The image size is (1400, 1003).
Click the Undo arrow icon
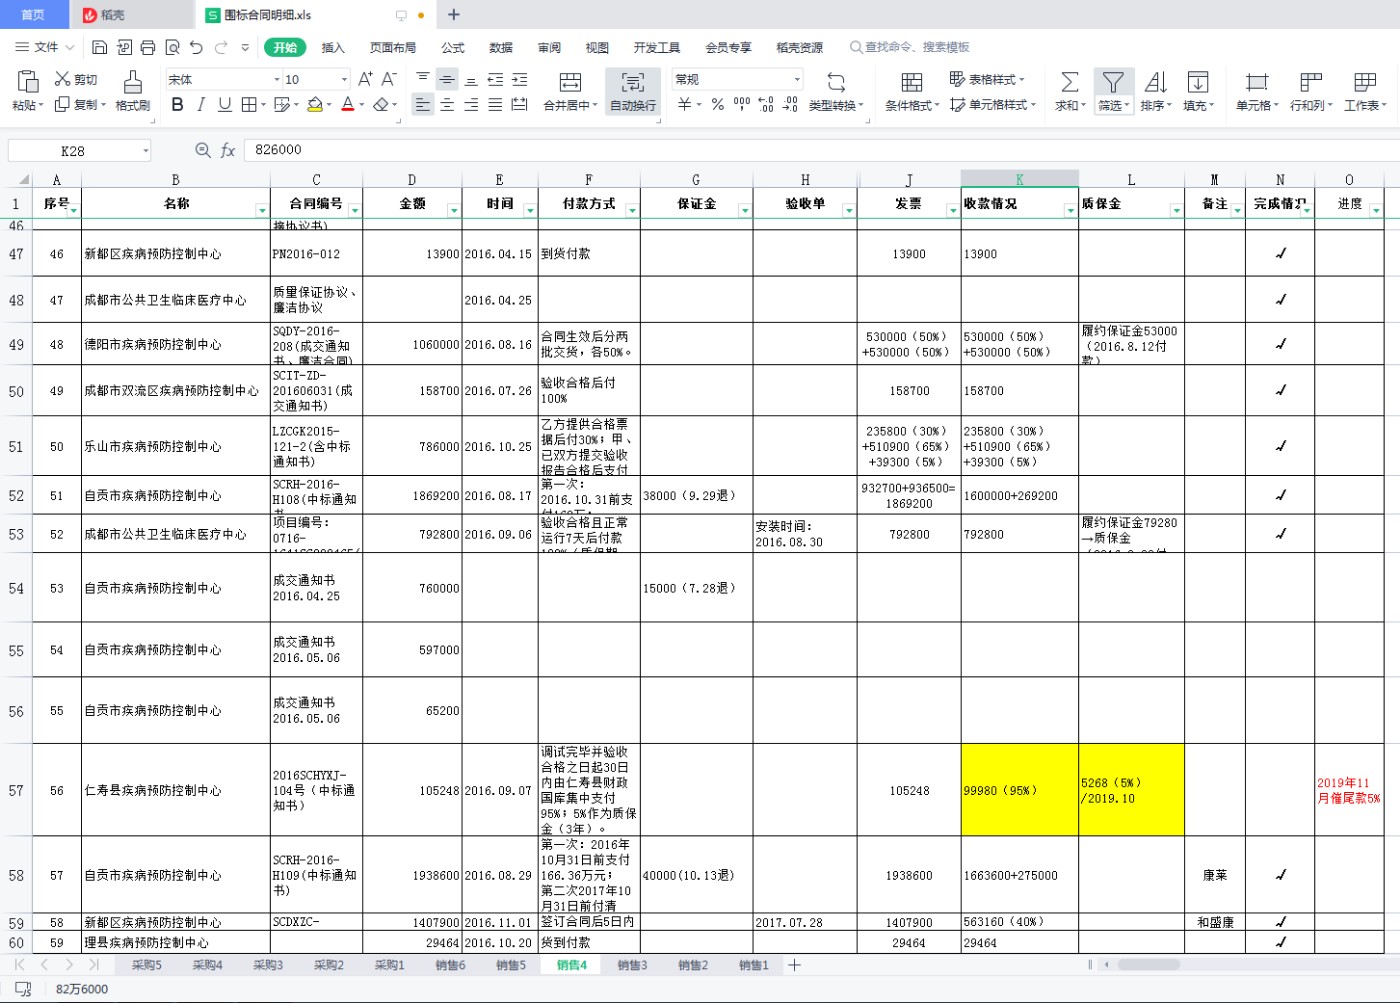[196, 47]
